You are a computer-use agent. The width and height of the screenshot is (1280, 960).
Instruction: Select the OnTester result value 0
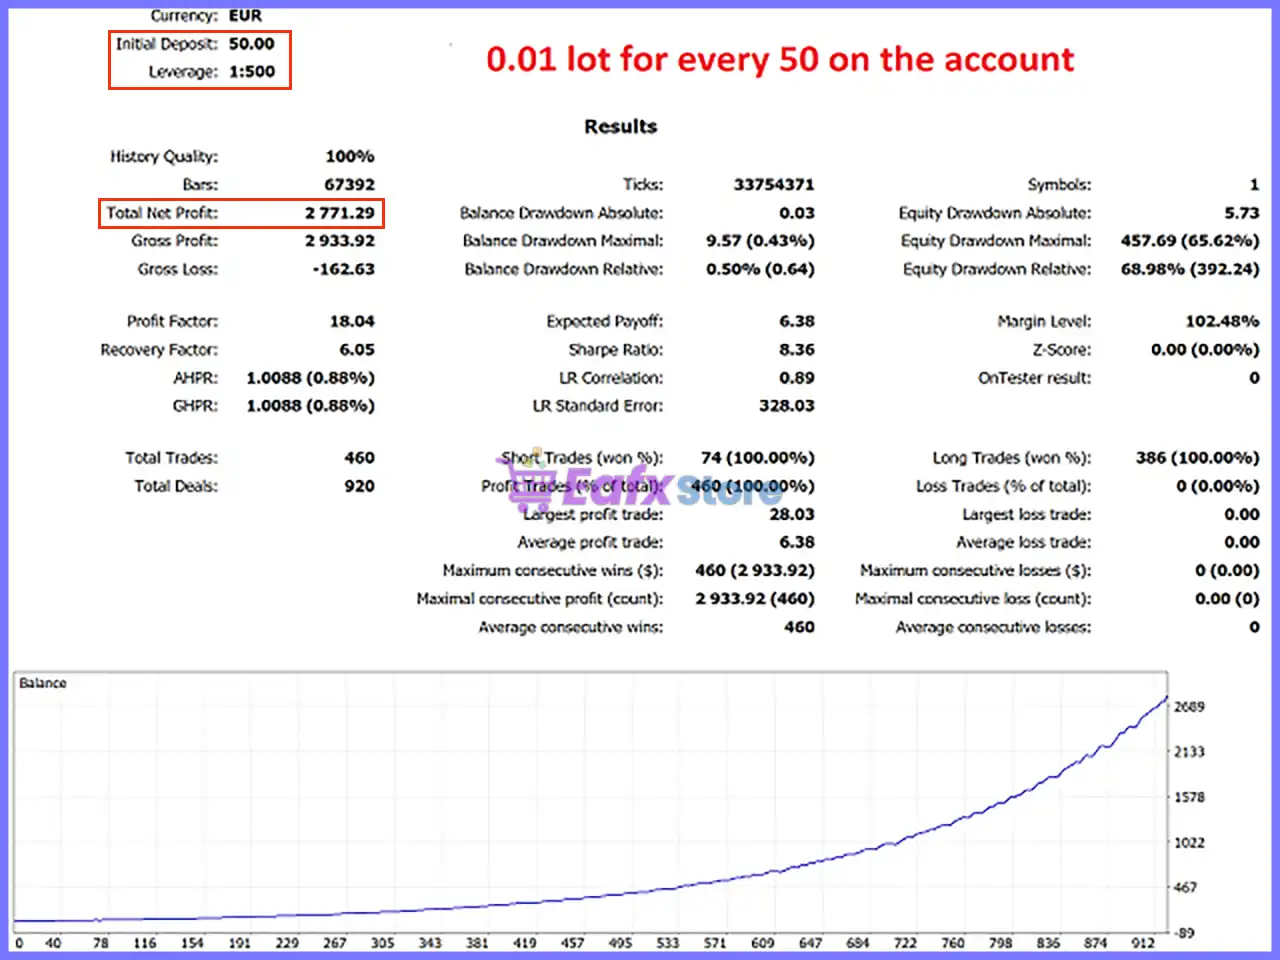pyautogui.click(x=1254, y=378)
